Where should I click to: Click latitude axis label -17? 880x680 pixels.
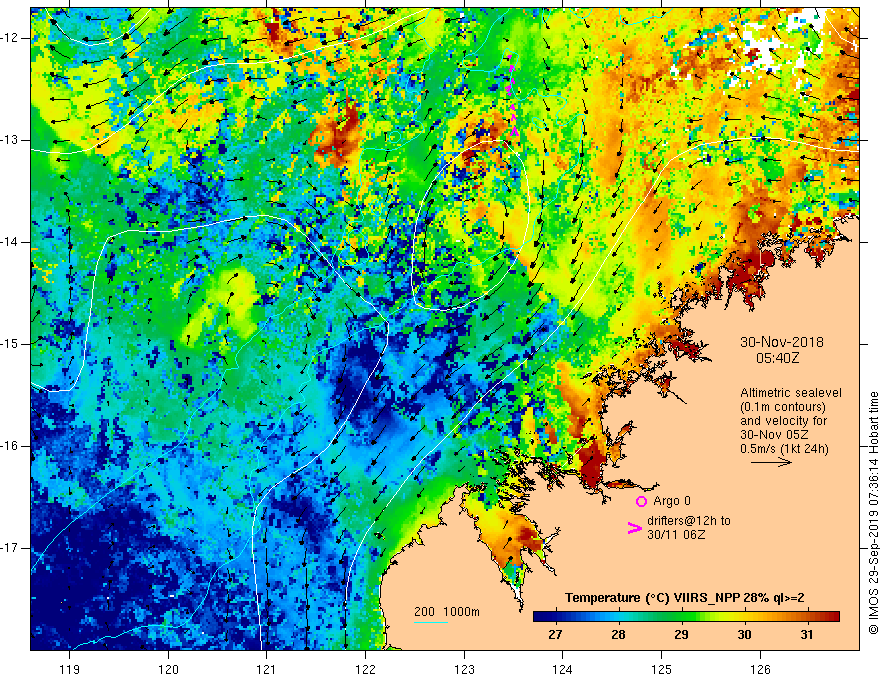tap(10, 548)
